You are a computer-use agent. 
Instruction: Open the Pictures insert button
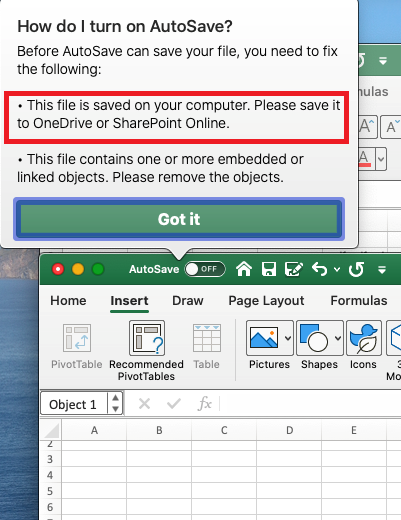point(265,345)
